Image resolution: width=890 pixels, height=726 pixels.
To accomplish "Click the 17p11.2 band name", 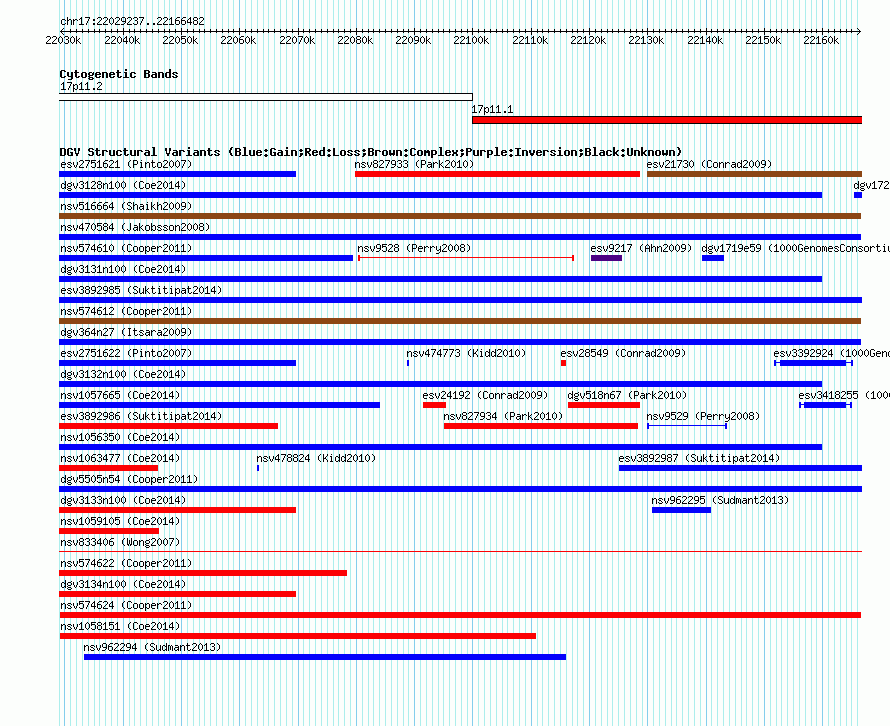I will click(81, 86).
